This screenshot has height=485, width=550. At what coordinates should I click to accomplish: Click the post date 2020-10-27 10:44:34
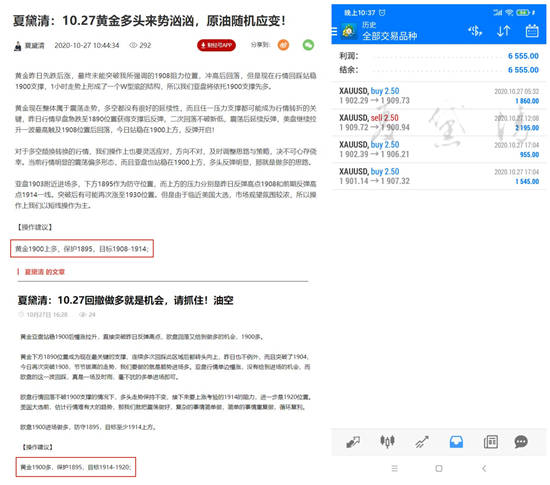point(87,45)
